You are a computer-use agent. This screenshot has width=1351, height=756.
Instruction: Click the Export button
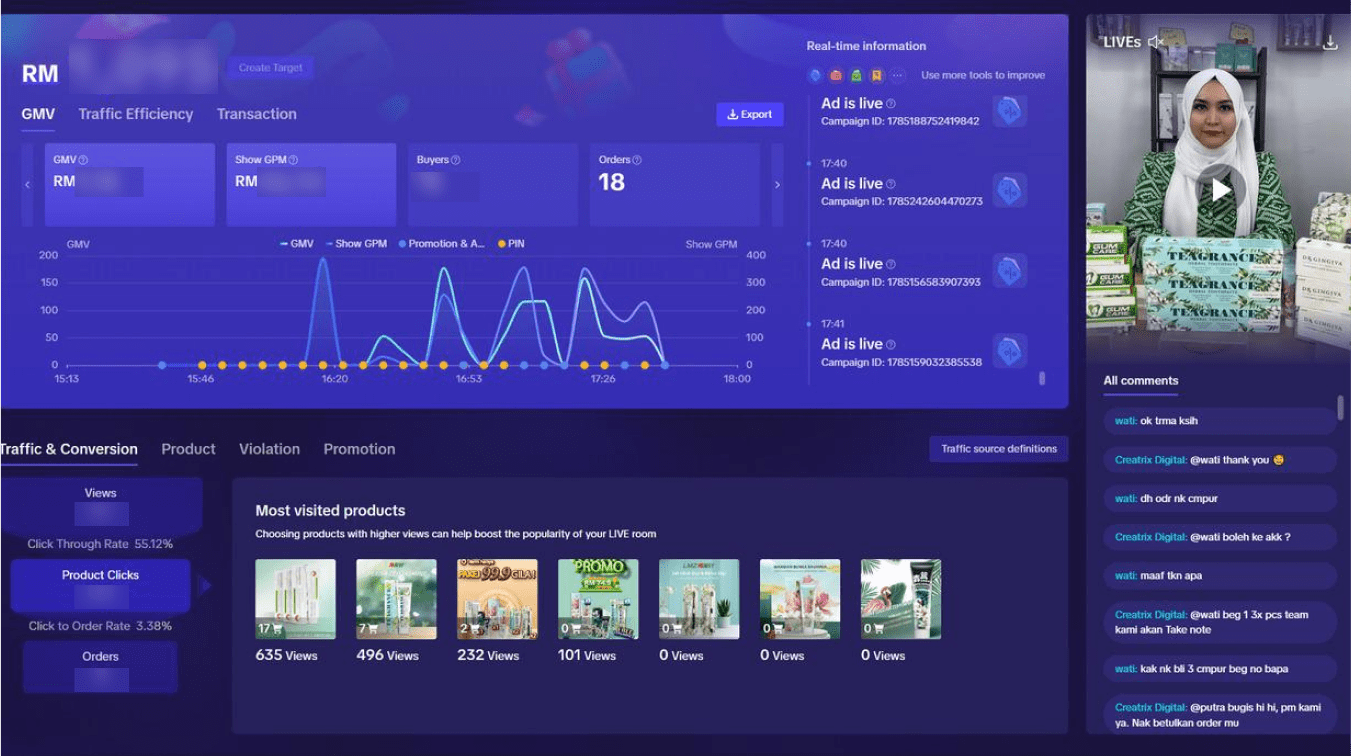click(x=749, y=114)
